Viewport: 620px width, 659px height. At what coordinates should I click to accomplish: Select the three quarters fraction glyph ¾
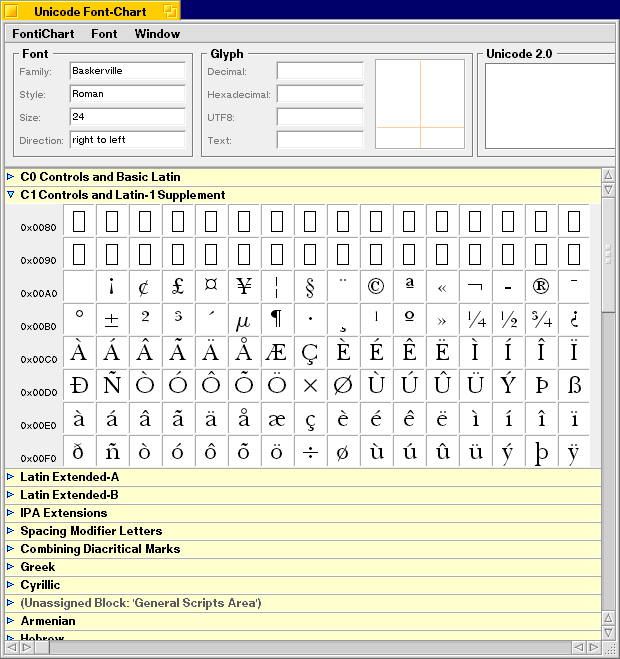click(x=541, y=319)
